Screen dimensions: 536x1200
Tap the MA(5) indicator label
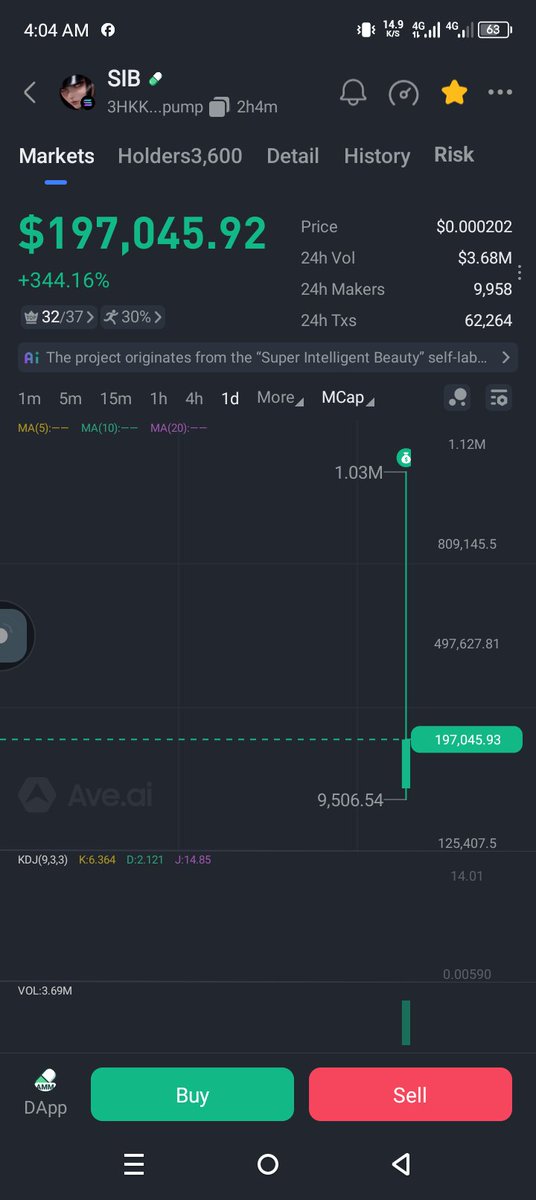point(43,428)
